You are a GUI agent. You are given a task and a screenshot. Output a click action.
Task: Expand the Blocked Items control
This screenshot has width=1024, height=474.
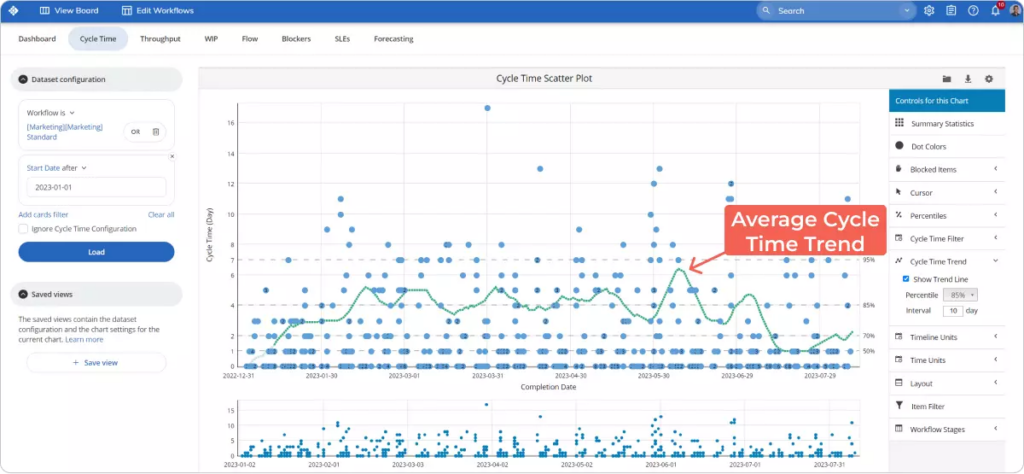[947, 170]
